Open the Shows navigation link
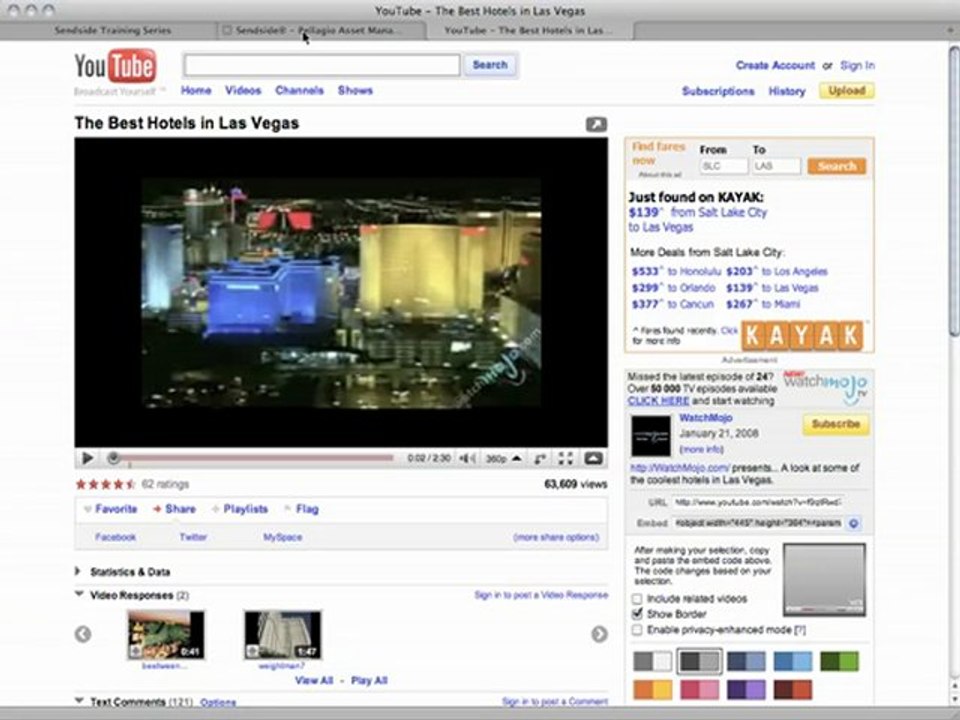The image size is (960, 720). click(355, 91)
